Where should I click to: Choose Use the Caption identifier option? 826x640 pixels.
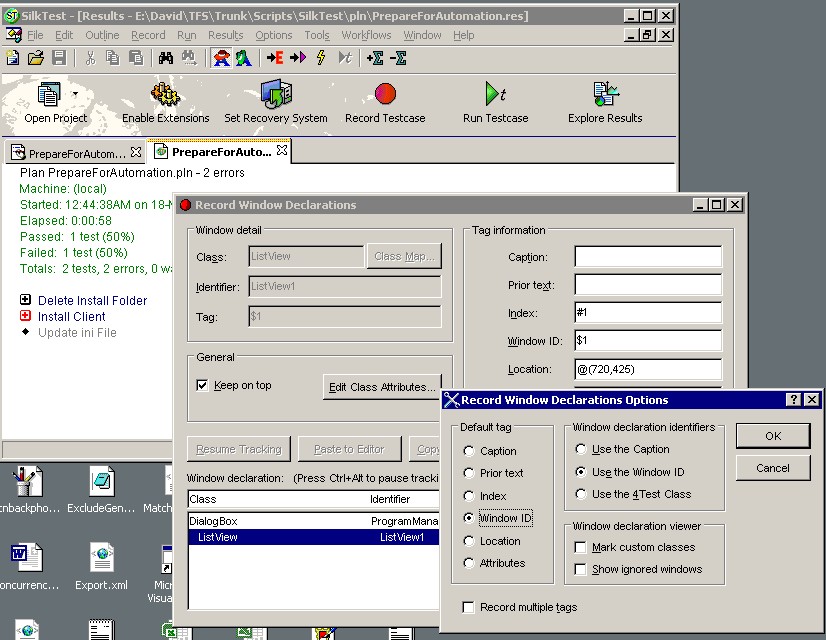[x=581, y=449]
